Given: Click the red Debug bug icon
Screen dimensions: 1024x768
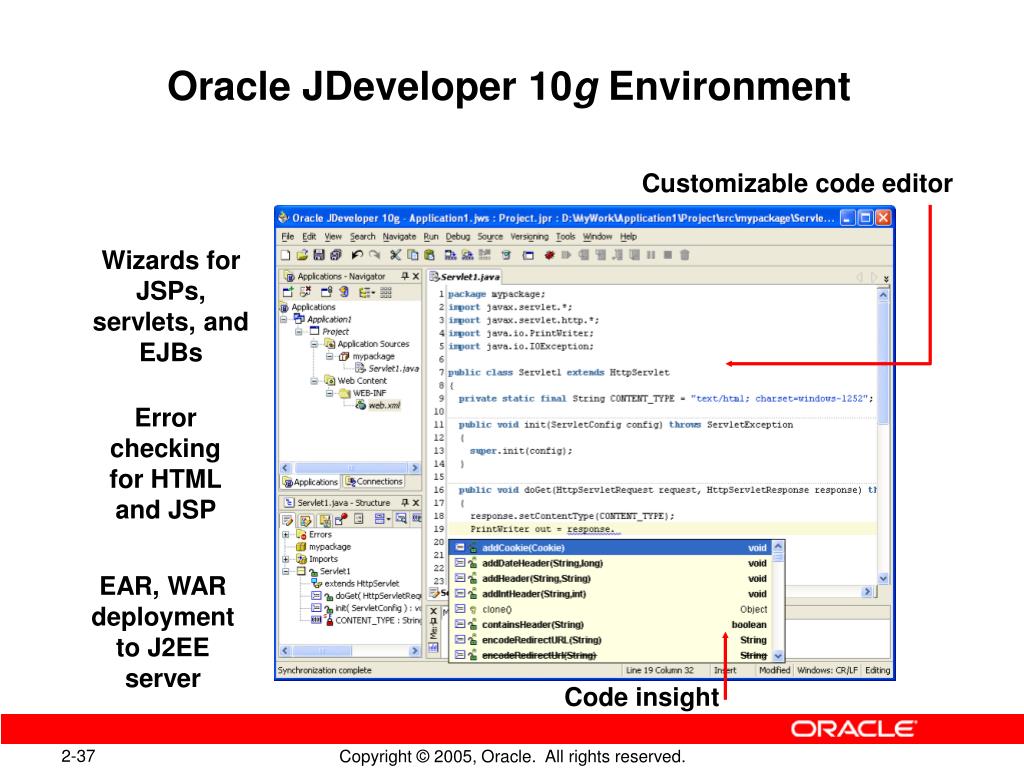Looking at the screenshot, I should (x=549, y=255).
